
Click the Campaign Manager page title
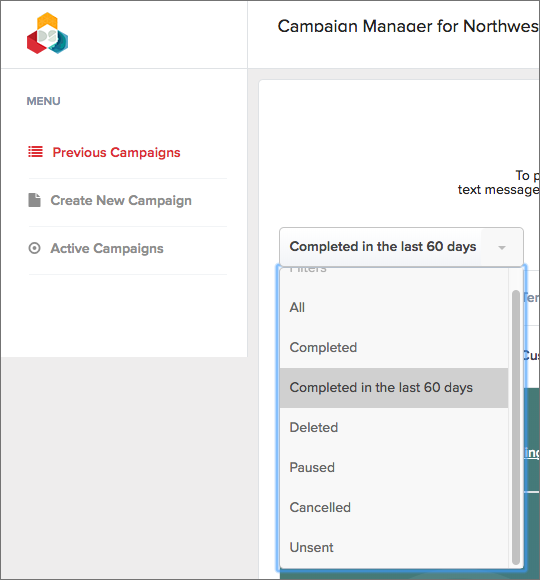pos(408,26)
